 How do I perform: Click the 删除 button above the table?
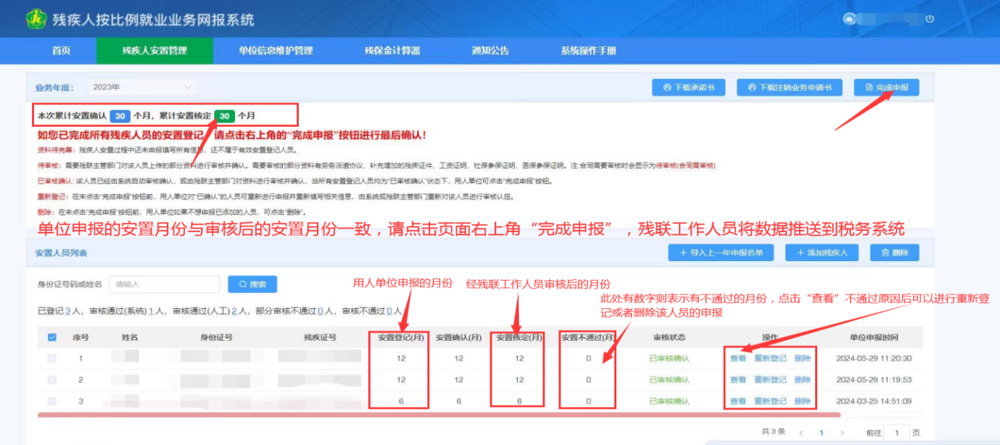click(x=894, y=252)
